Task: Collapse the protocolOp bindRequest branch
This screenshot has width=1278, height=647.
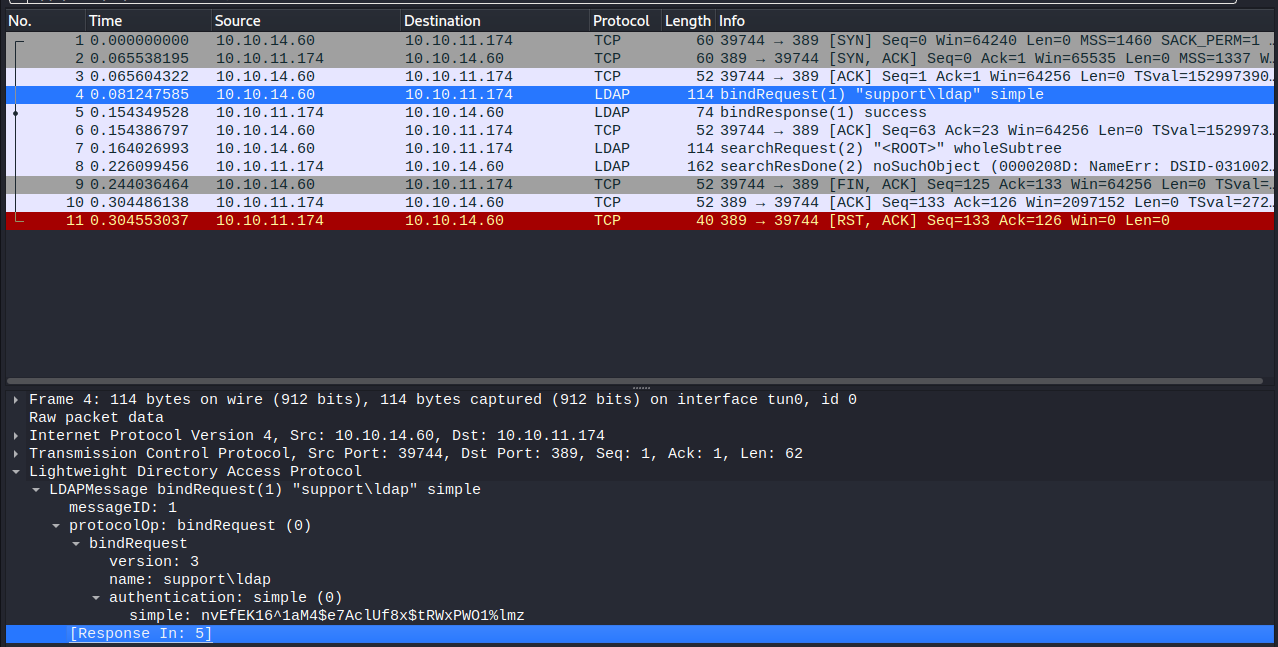Action: click(x=57, y=525)
